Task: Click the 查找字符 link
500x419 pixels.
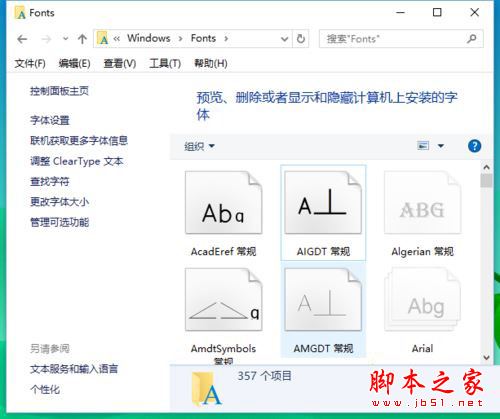Action: click(x=50, y=182)
